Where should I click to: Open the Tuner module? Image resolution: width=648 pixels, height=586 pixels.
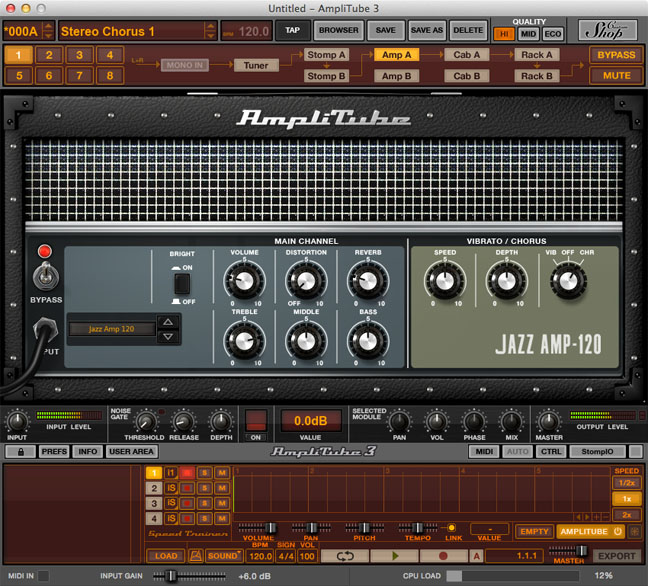256,65
